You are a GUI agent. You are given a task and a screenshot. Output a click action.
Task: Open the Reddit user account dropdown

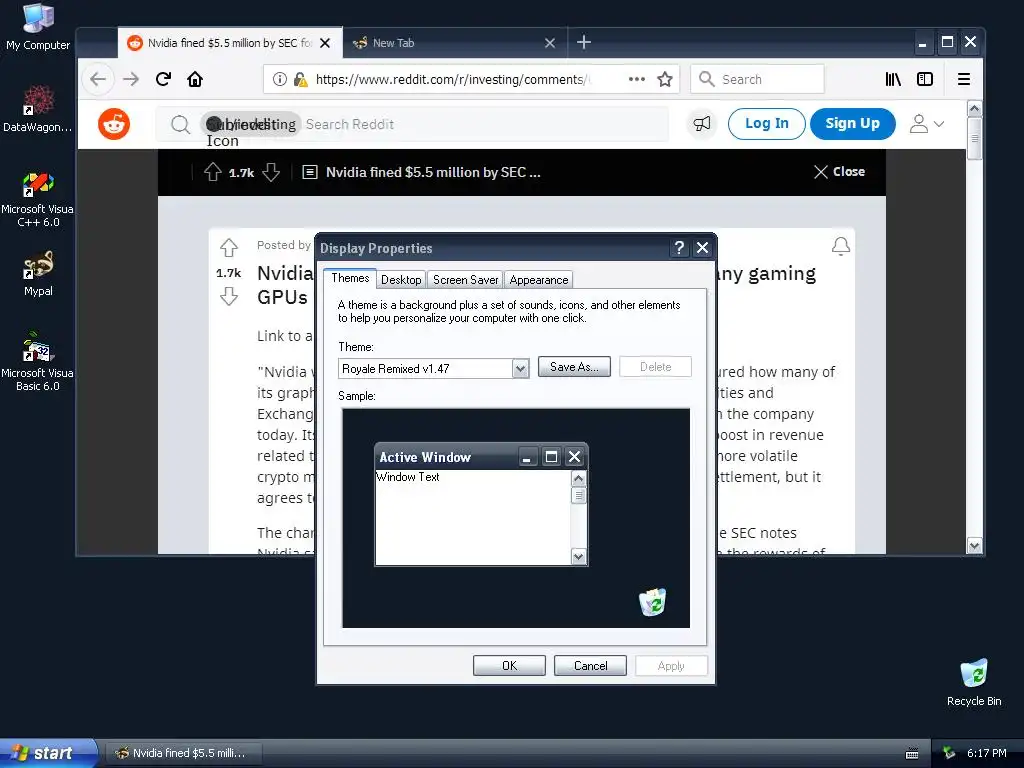click(x=927, y=123)
